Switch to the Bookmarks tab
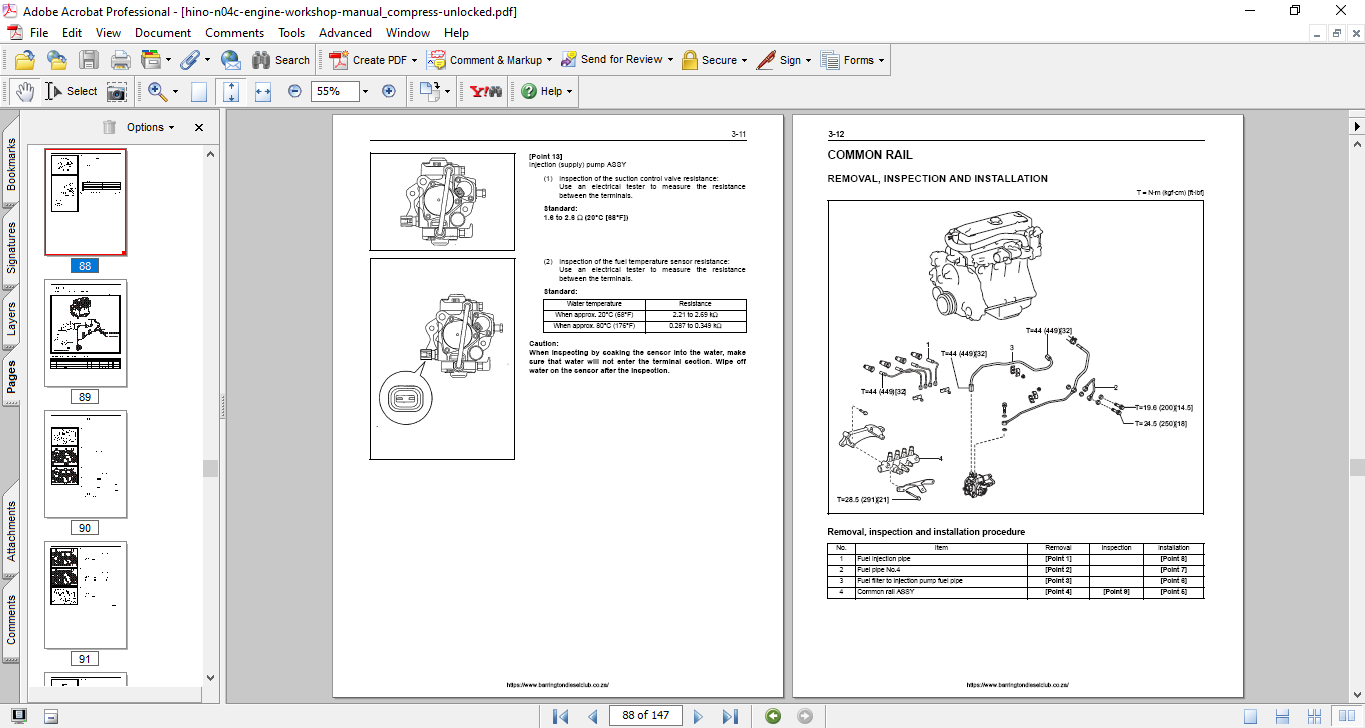1365x728 pixels. (11, 165)
